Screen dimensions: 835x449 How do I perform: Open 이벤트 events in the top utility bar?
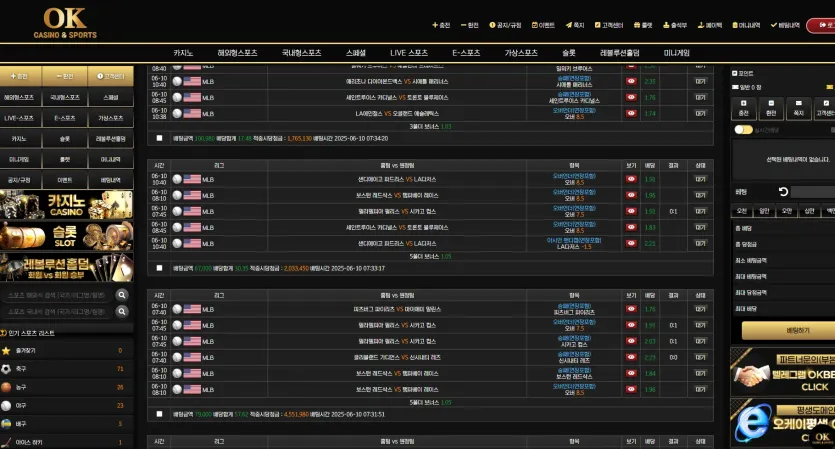click(543, 25)
